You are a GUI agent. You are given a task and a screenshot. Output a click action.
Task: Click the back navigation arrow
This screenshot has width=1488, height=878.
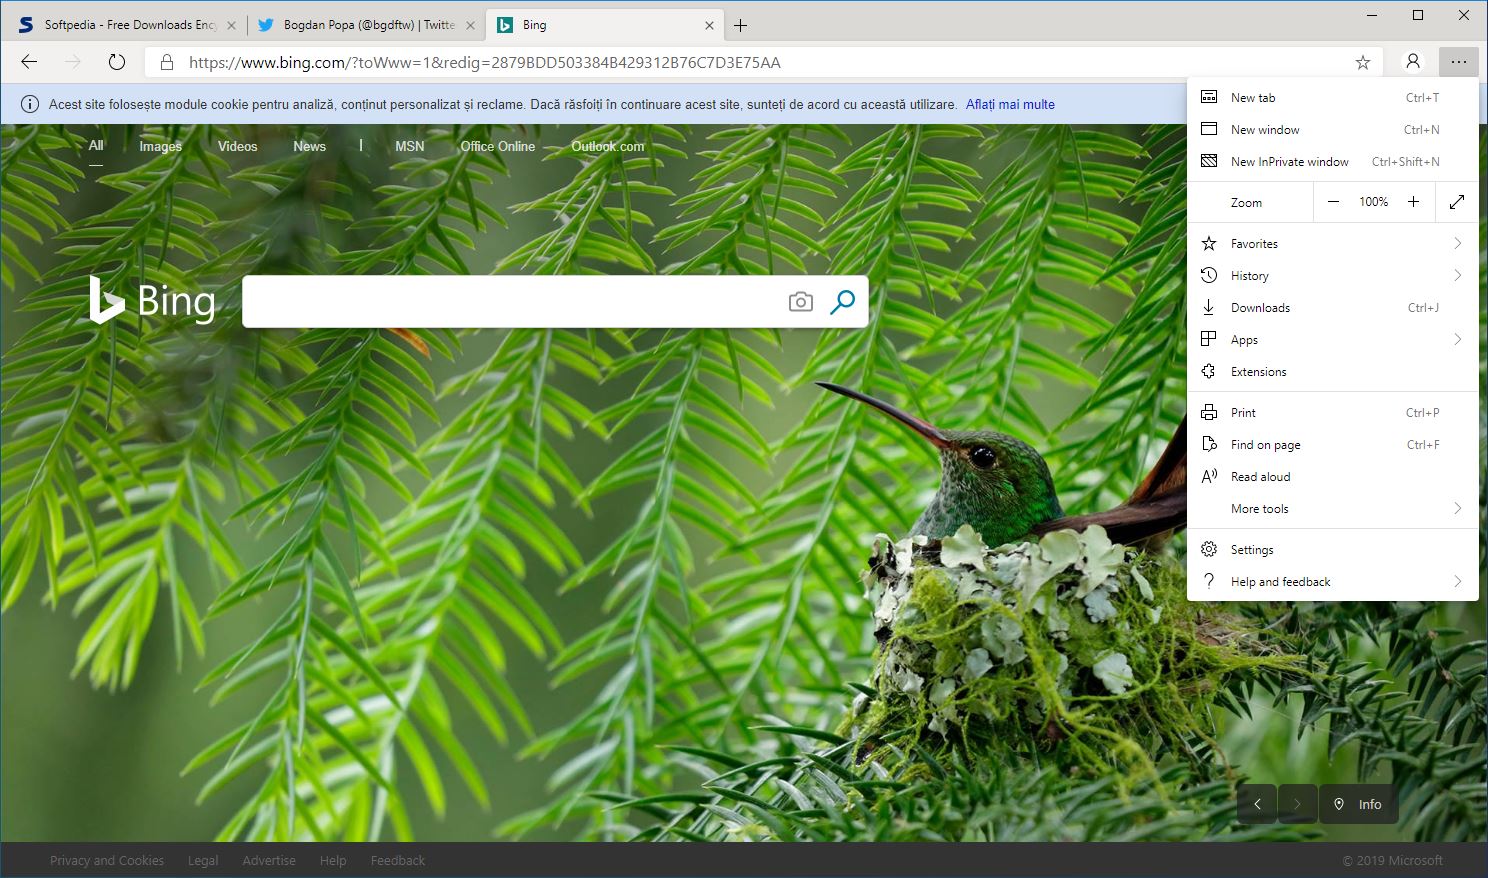(x=29, y=62)
